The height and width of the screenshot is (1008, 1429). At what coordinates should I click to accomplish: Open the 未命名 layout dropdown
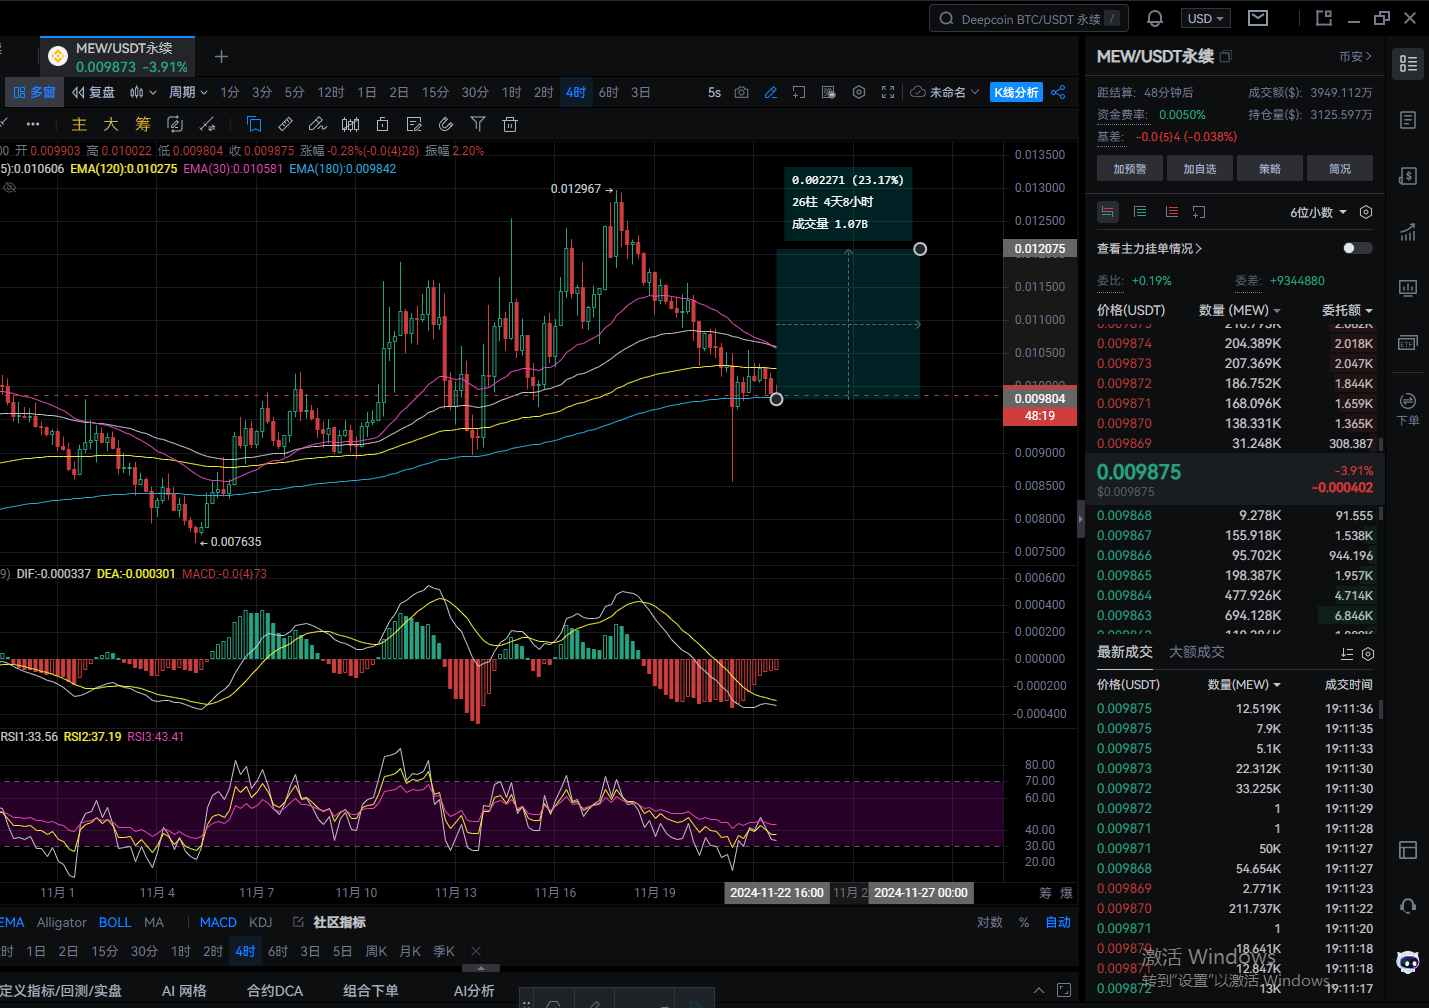tap(945, 92)
